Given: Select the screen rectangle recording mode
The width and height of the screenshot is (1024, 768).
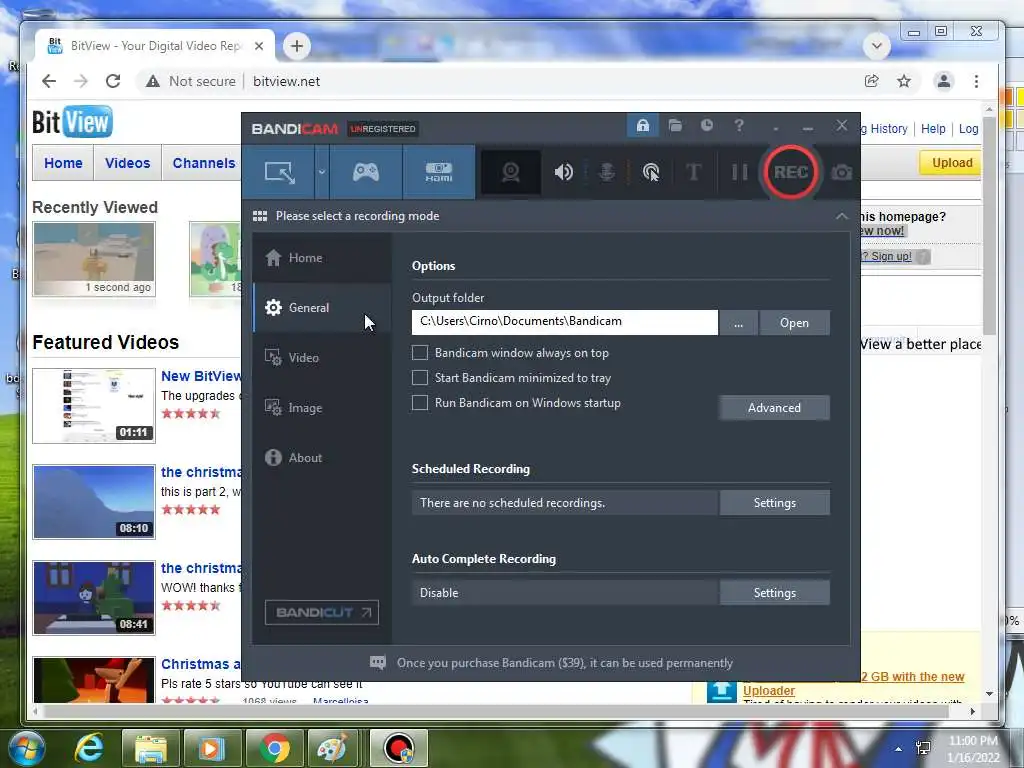Looking at the screenshot, I should pyautogui.click(x=279, y=172).
